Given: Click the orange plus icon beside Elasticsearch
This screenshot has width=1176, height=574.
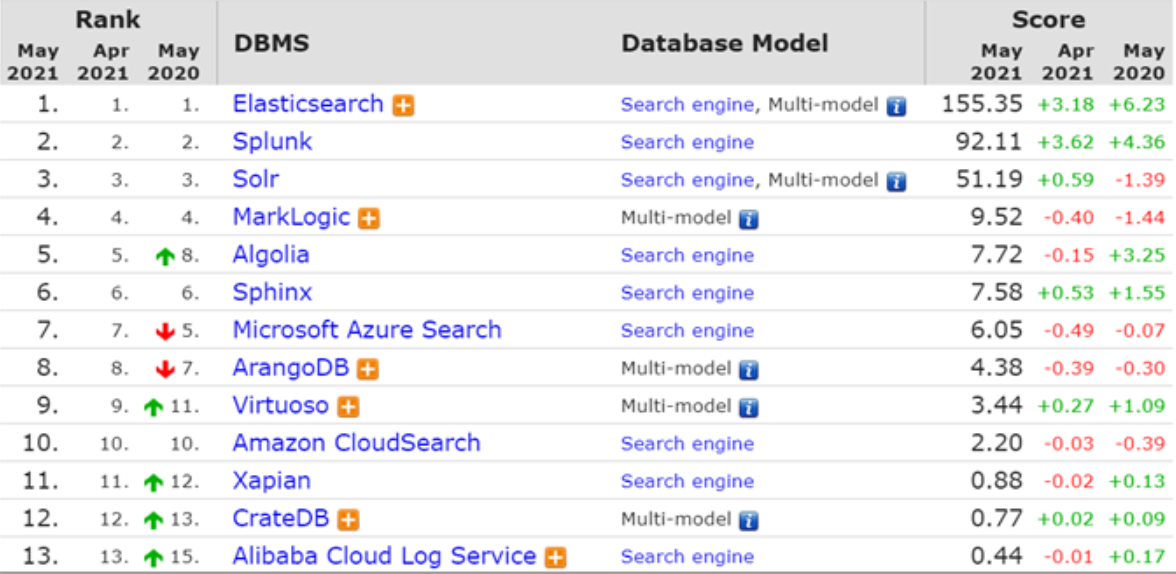Looking at the screenshot, I should point(403,105).
